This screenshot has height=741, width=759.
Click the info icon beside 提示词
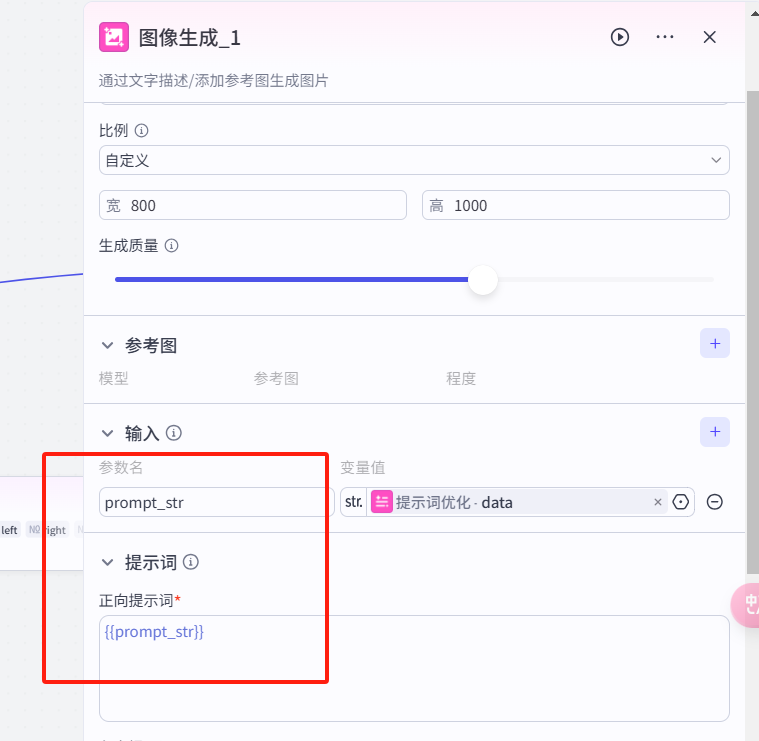pyautogui.click(x=191, y=562)
